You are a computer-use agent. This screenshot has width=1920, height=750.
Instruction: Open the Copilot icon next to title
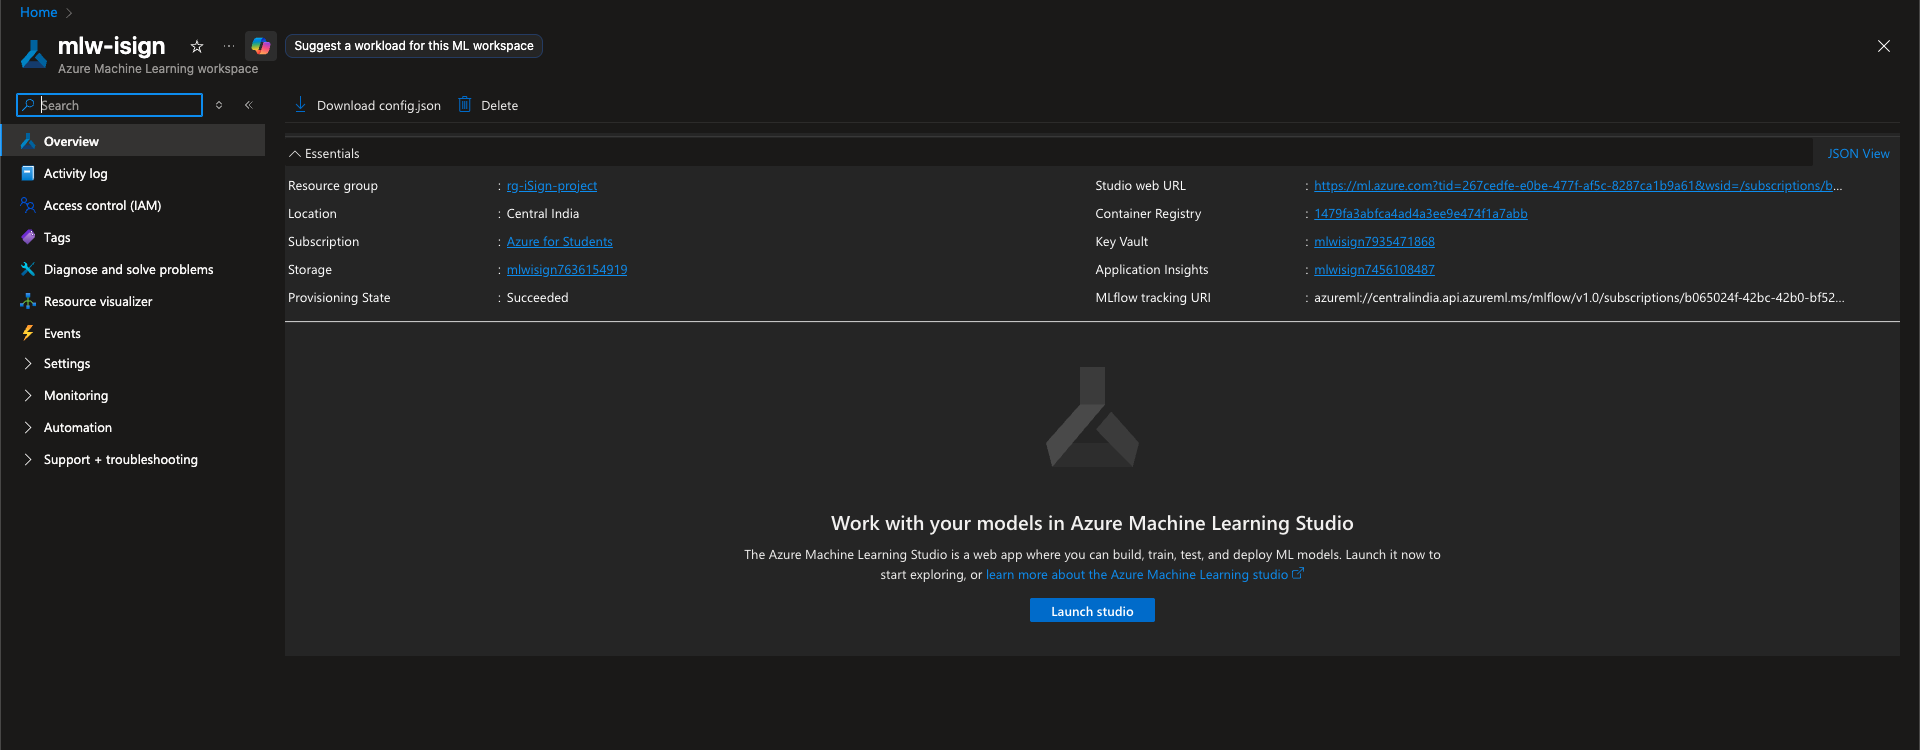(x=261, y=46)
